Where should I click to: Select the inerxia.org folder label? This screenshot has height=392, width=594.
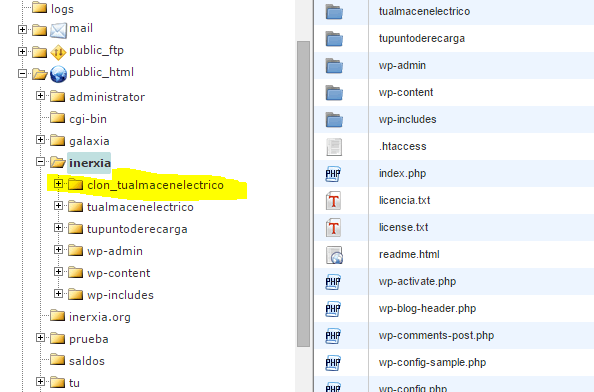click(100, 317)
